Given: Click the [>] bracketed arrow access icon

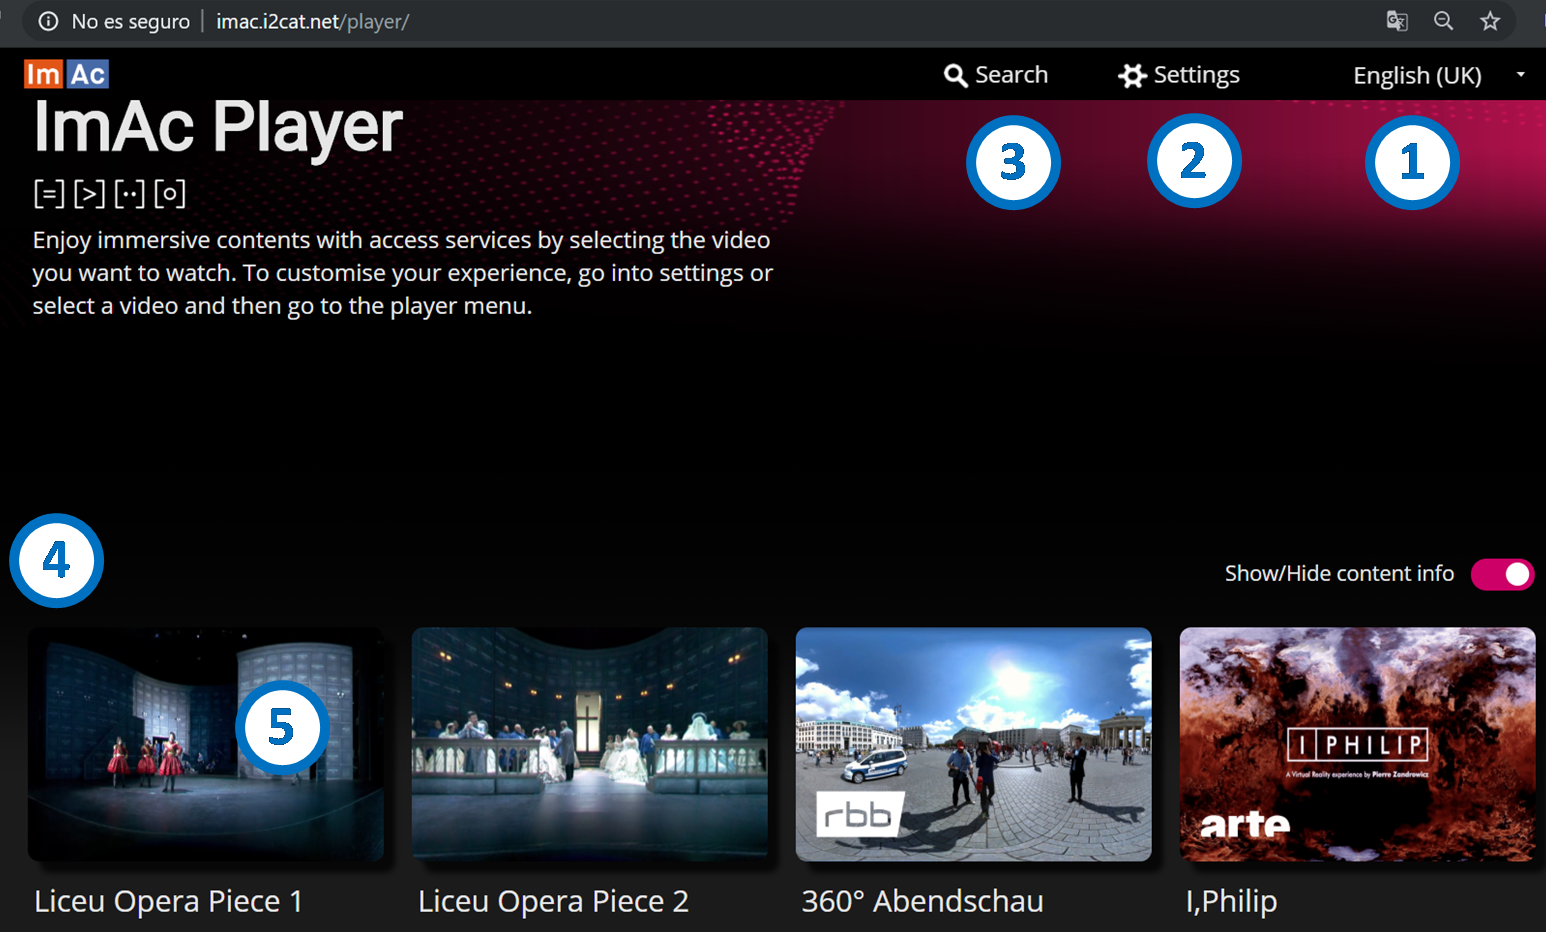Looking at the screenshot, I should pyautogui.click(x=89, y=193).
